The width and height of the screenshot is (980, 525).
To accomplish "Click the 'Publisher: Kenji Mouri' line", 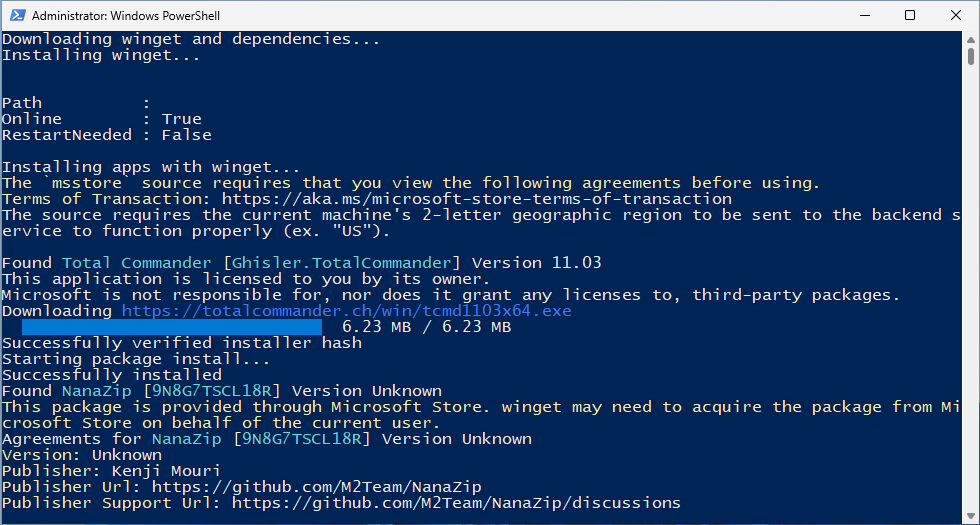I will (x=112, y=471).
